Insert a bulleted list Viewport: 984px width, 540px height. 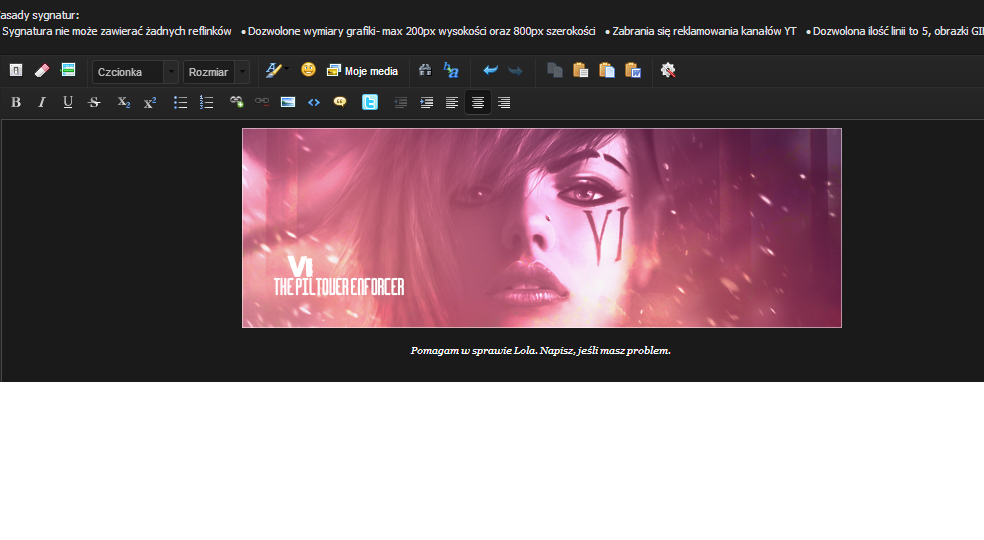pyautogui.click(x=180, y=102)
